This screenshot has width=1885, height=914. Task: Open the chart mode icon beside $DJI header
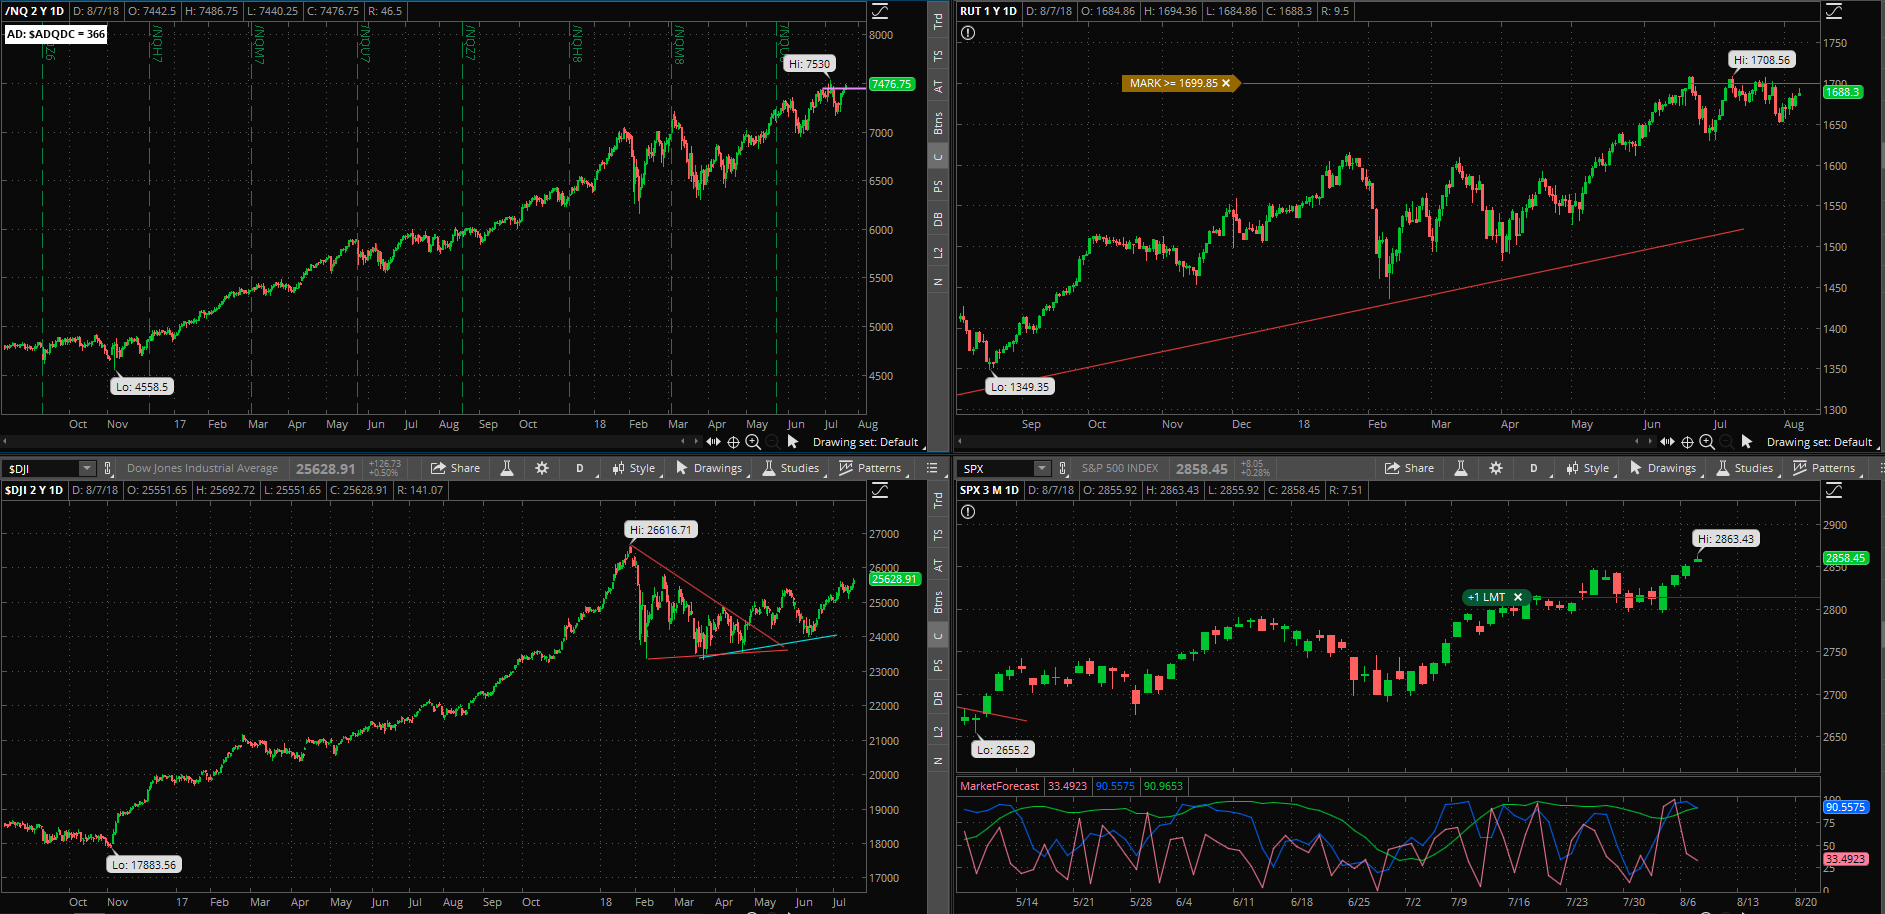[880, 490]
